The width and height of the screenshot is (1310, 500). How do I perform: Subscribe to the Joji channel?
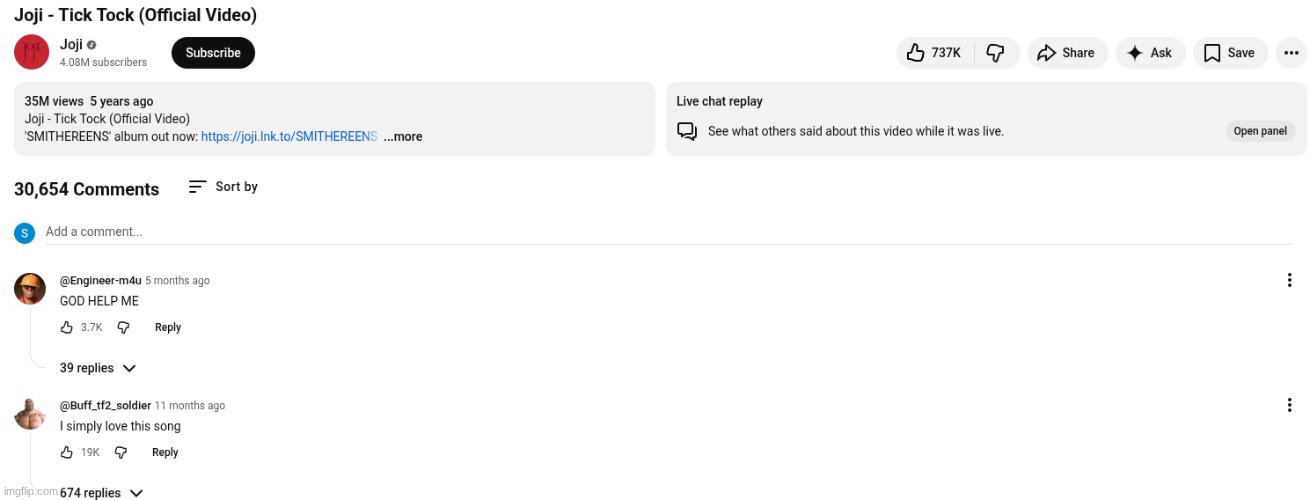coord(213,53)
